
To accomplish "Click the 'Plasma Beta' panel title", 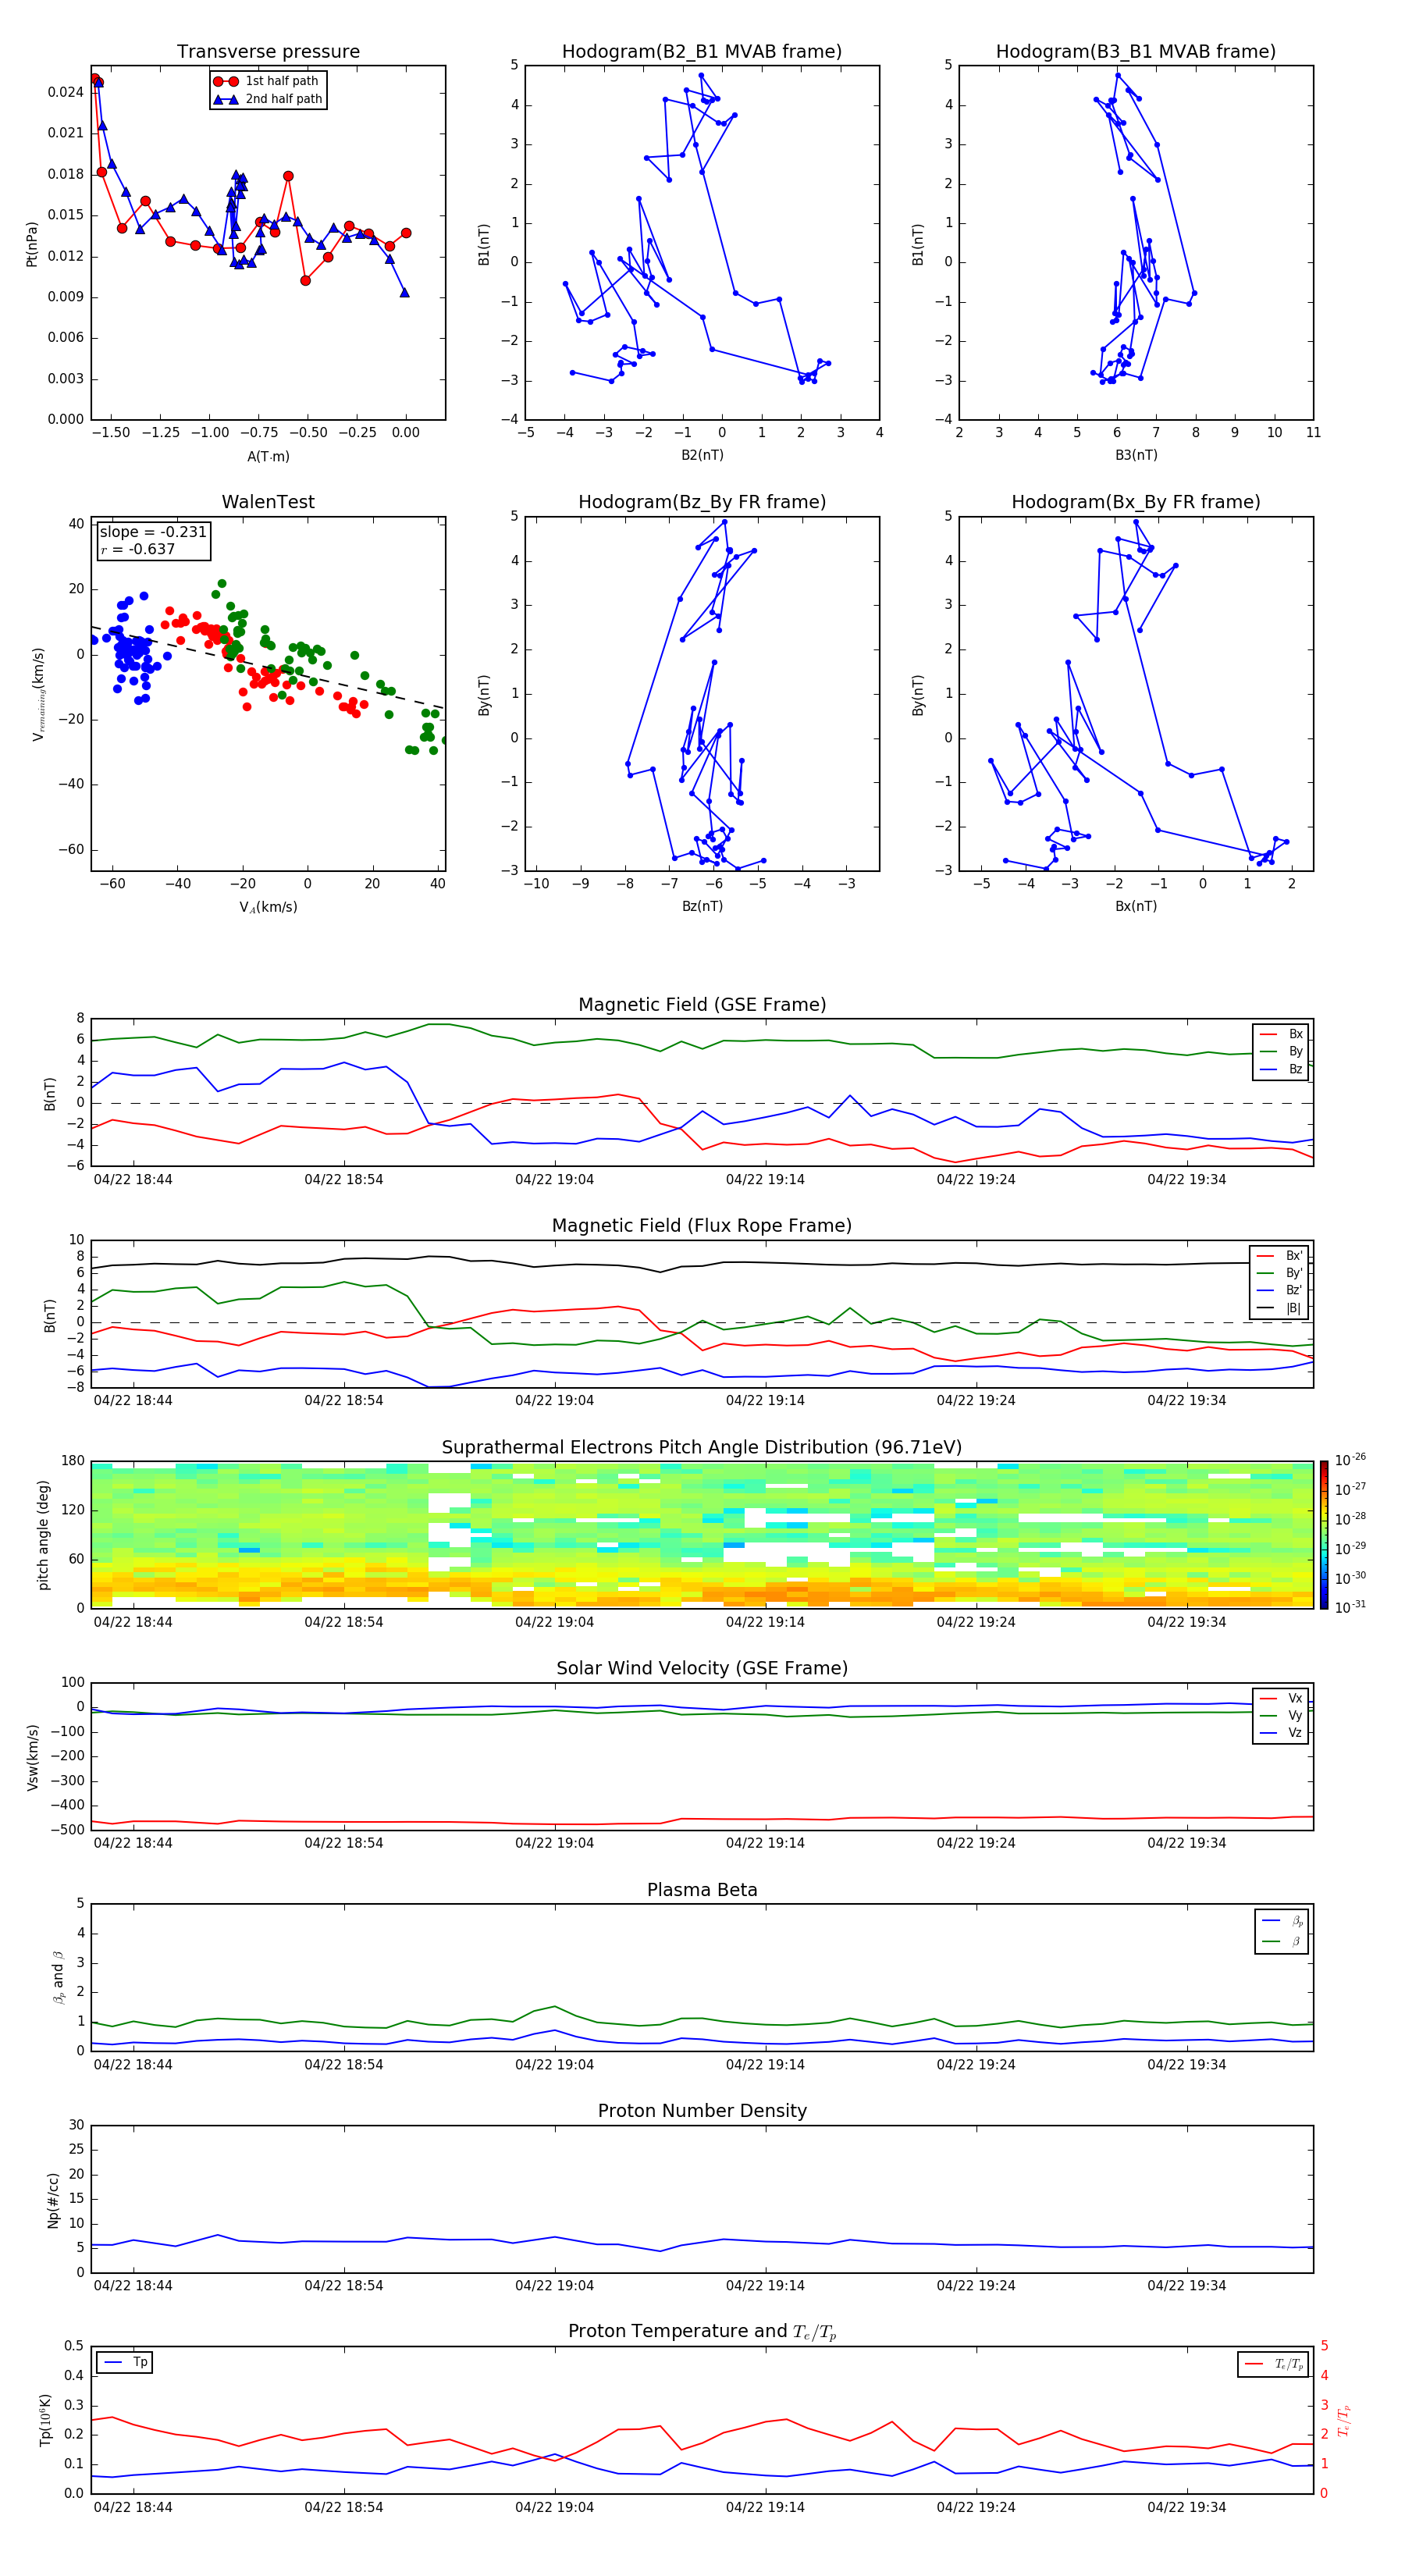I will pos(702,1890).
